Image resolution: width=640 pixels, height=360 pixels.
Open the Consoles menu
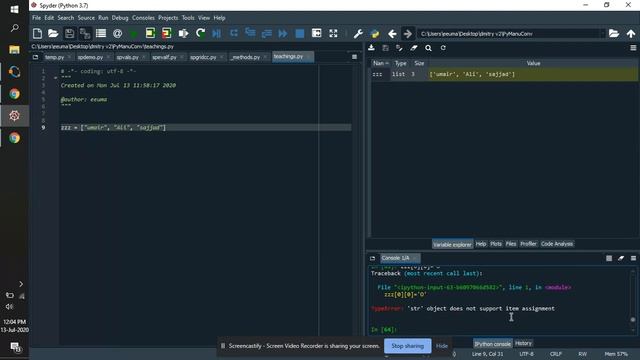143,18
